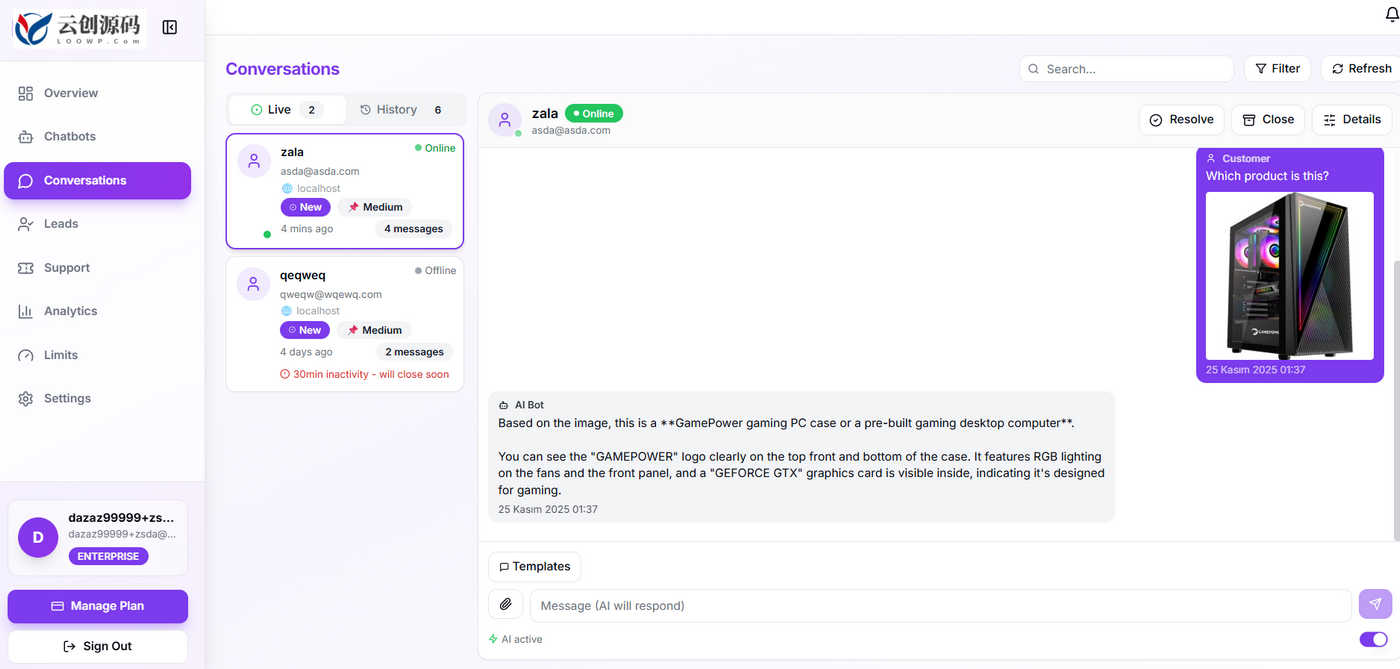Collapse the sidebar panel icon
This screenshot has width=1400, height=669.
click(x=170, y=27)
